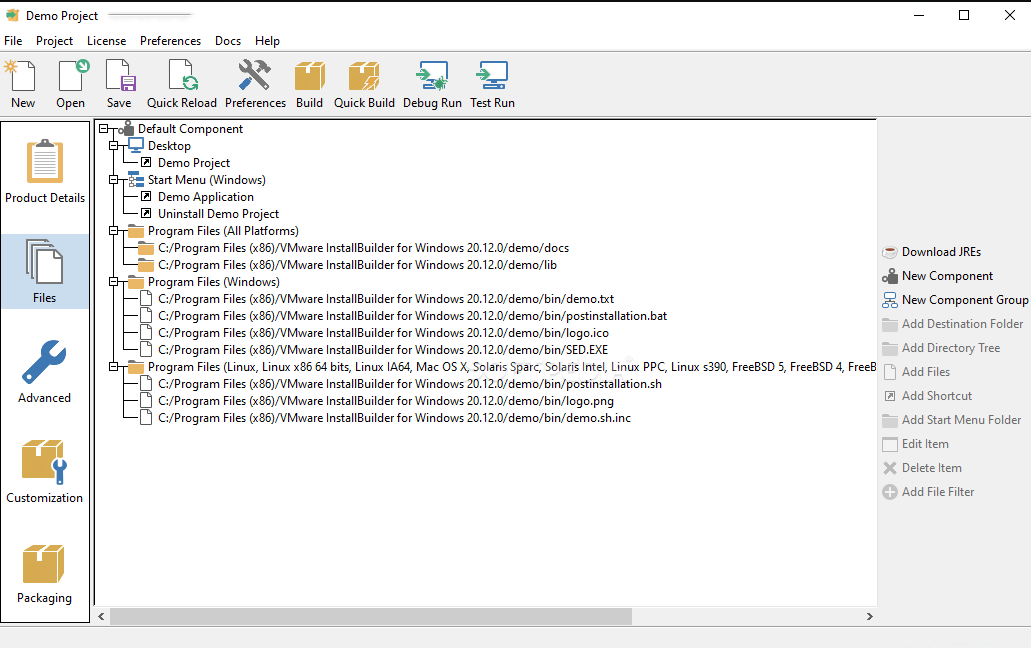This screenshot has height=648, width=1031.
Task: Select Uninstall Demo Project shortcut
Action: pos(218,214)
